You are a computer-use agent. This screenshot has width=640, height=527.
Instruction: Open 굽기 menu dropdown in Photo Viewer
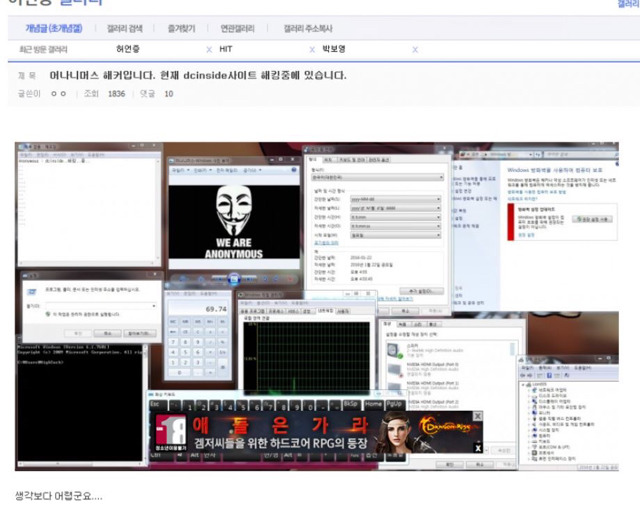[x=252, y=170]
